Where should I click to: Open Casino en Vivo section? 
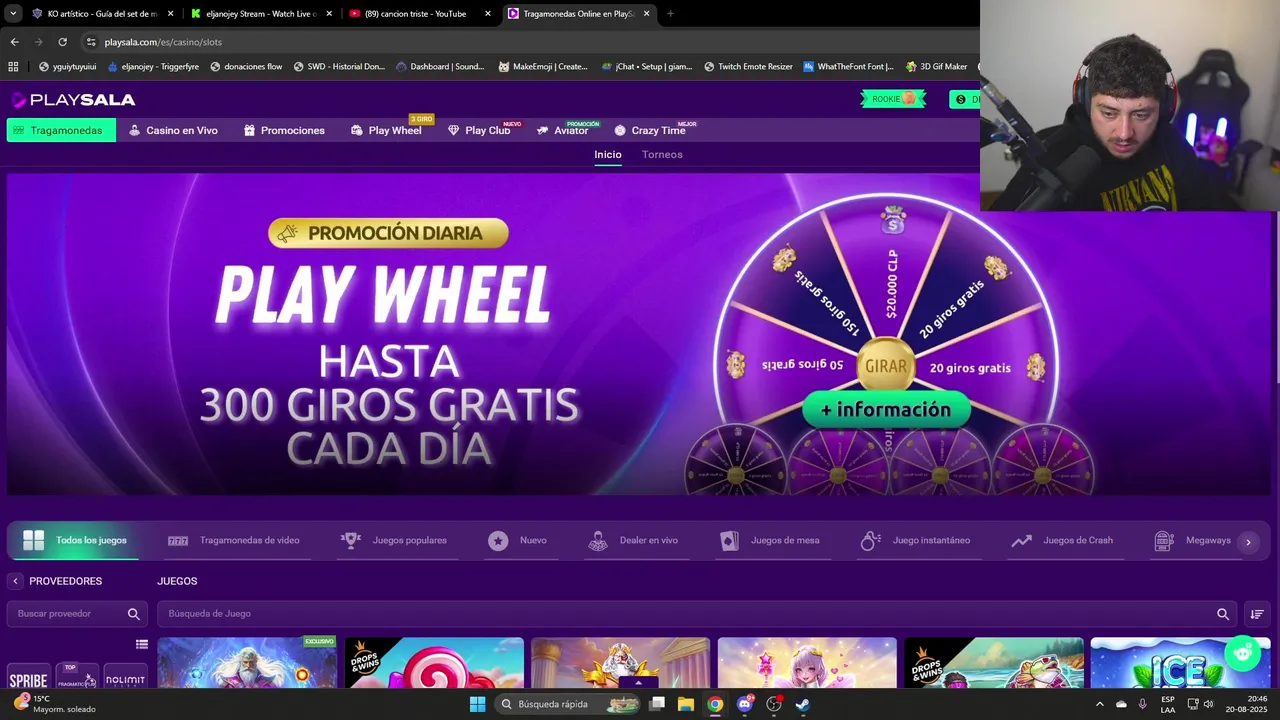click(173, 130)
